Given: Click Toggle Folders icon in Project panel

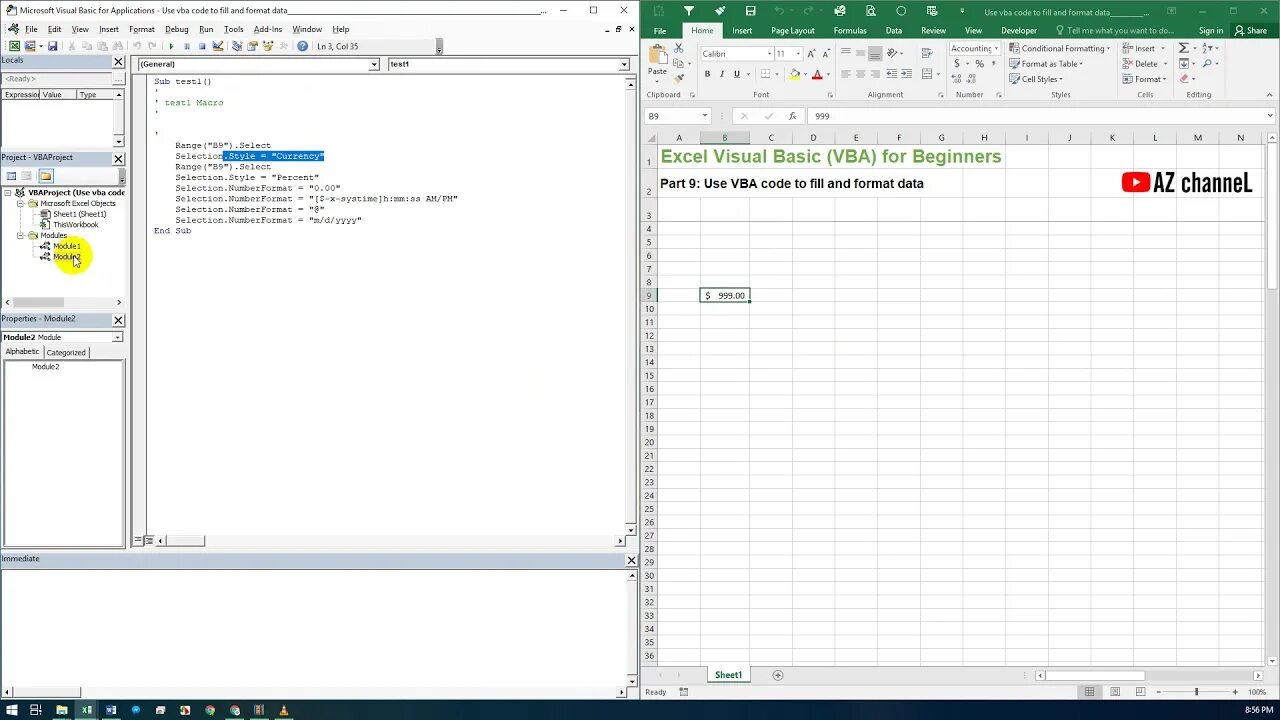Looking at the screenshot, I should [45, 176].
